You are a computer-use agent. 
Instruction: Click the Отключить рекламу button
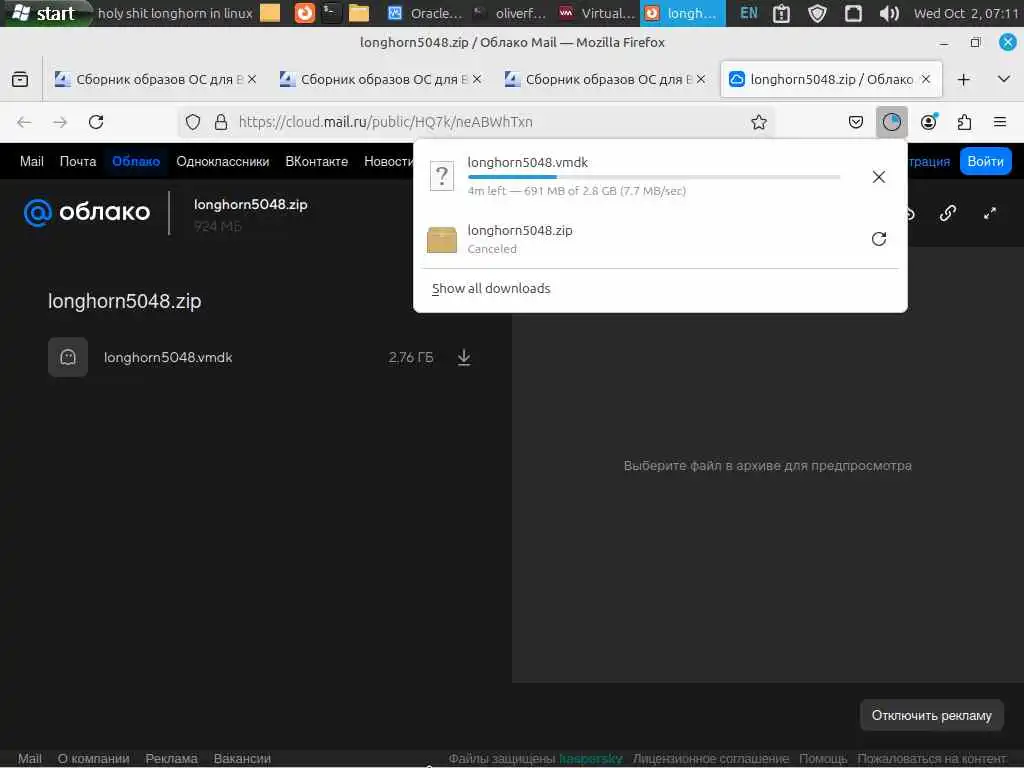931,715
